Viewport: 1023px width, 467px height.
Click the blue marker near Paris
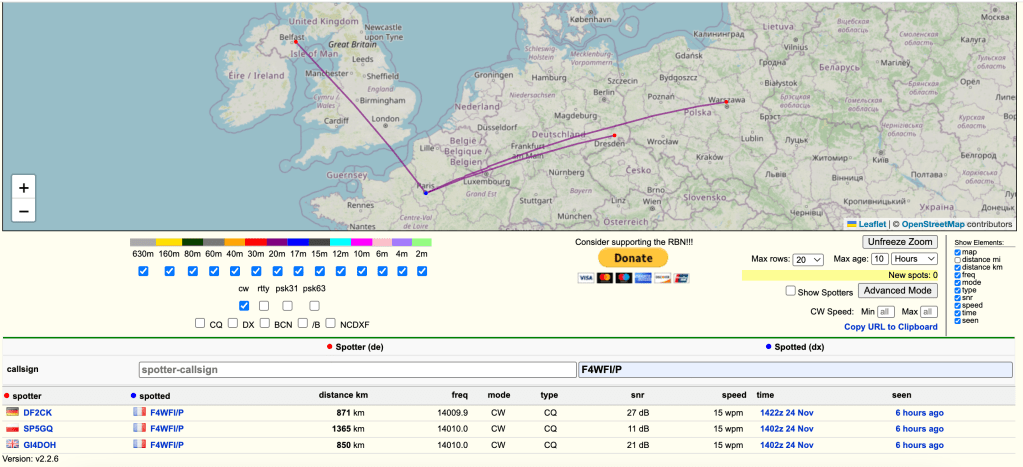[x=425, y=192]
